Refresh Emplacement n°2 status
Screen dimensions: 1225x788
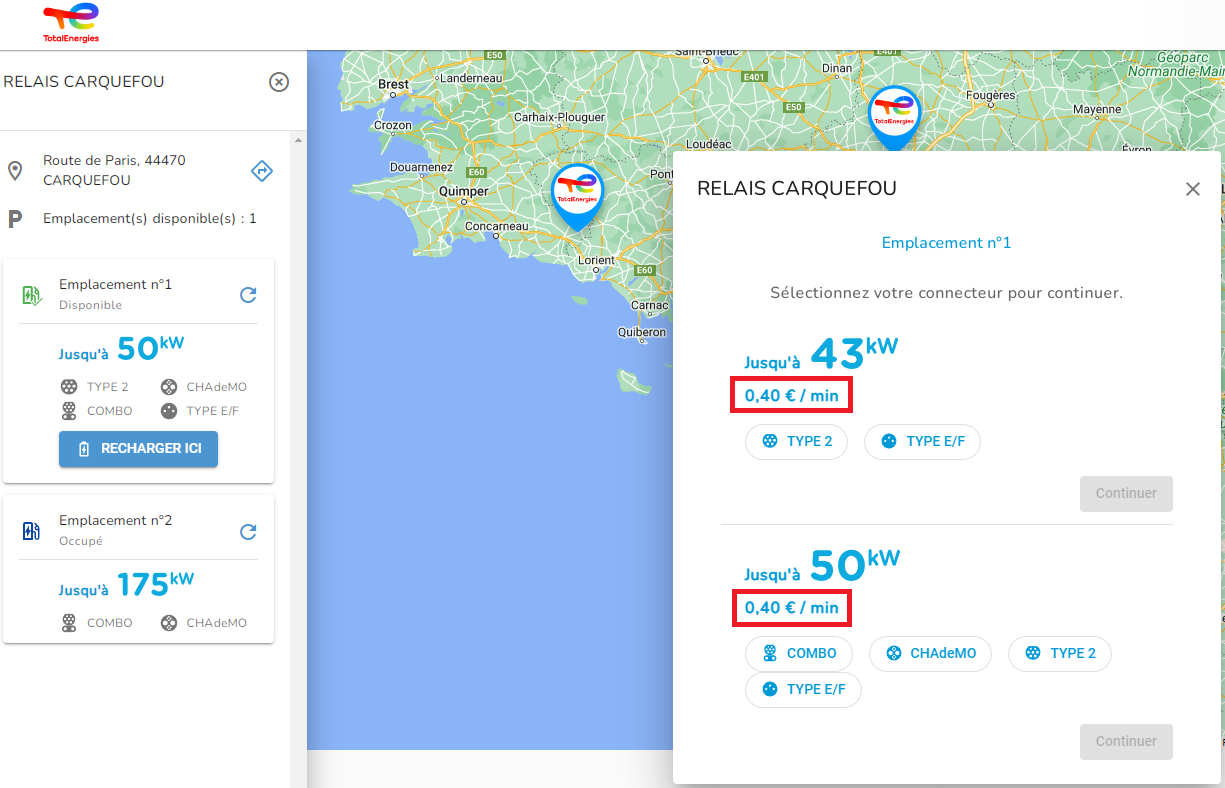click(x=249, y=531)
